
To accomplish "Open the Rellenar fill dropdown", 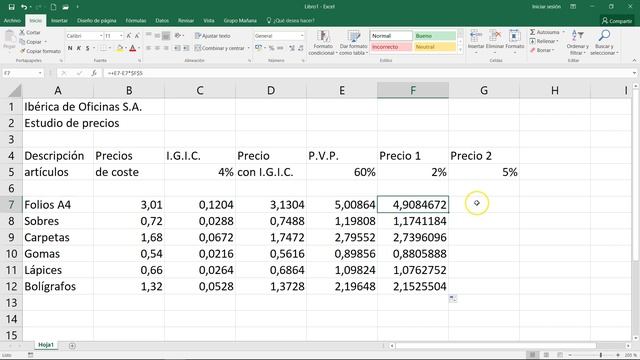I will (x=544, y=41).
